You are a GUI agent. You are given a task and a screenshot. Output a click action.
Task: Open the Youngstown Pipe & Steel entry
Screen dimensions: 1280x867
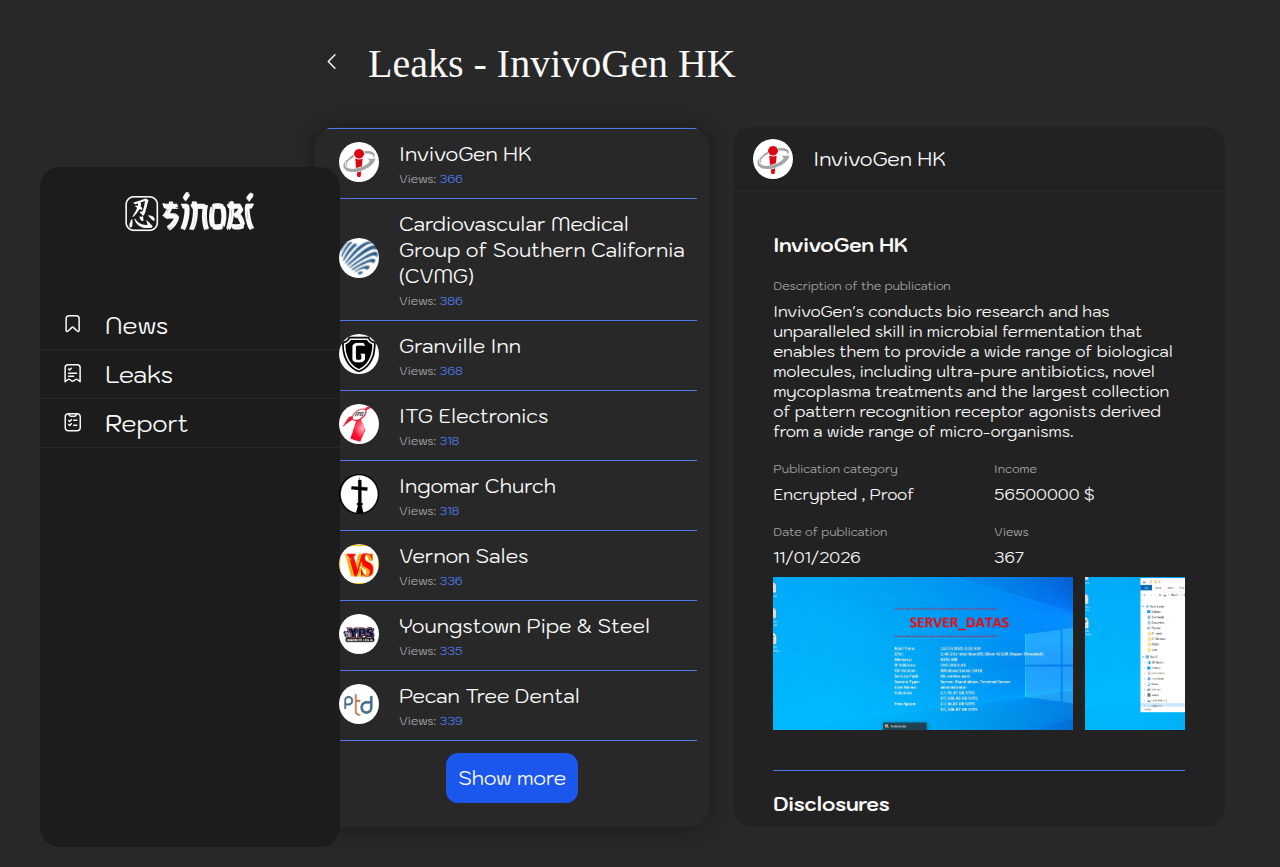point(524,627)
